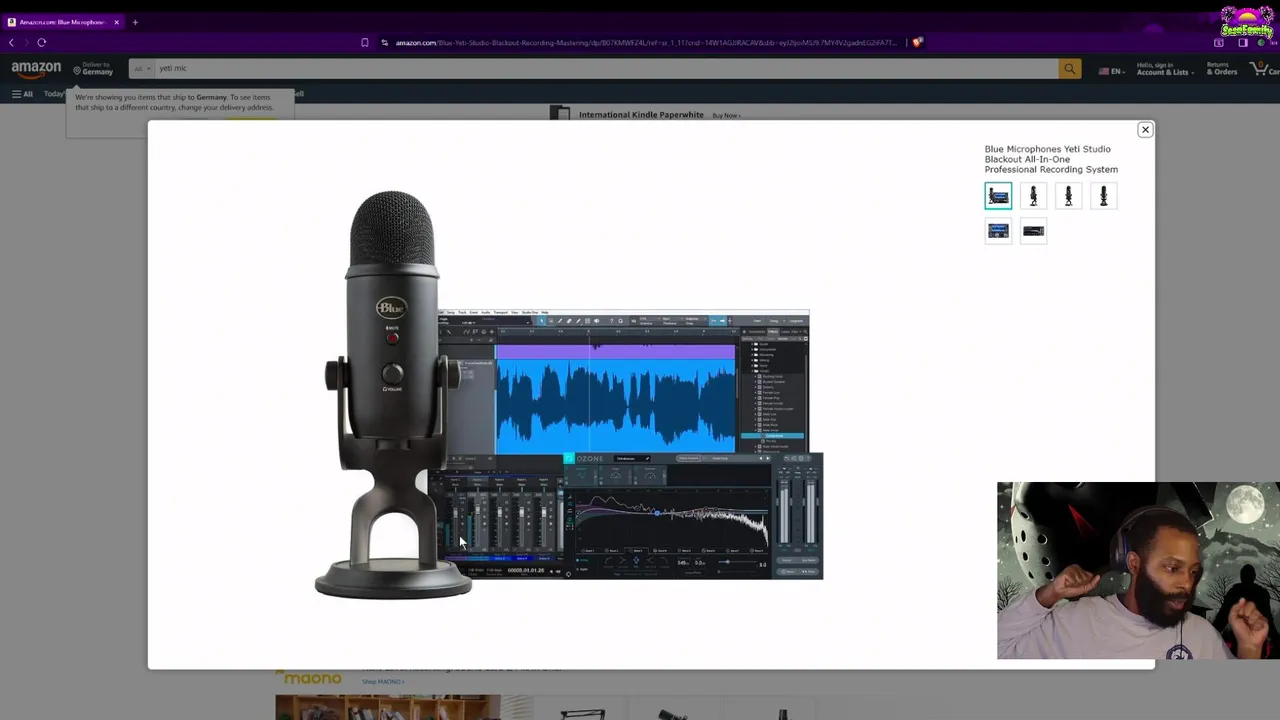
Task: Click 'Buy Now' next to Kindle Paperwhite
Action: pos(726,115)
